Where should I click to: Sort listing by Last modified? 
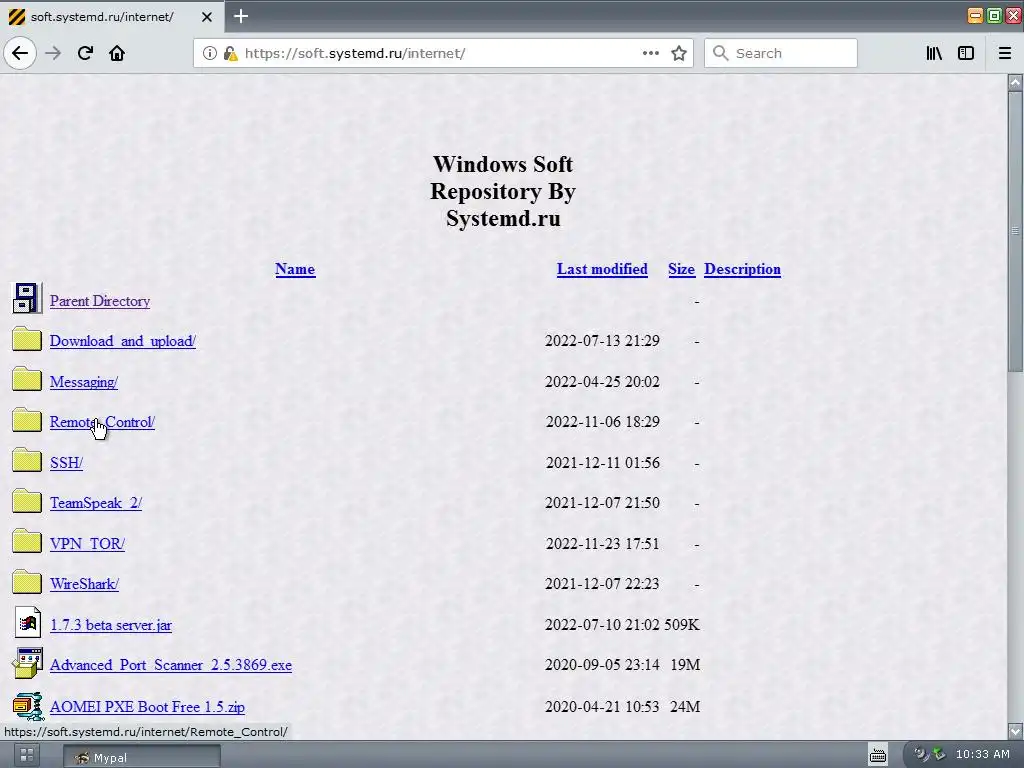coord(602,269)
